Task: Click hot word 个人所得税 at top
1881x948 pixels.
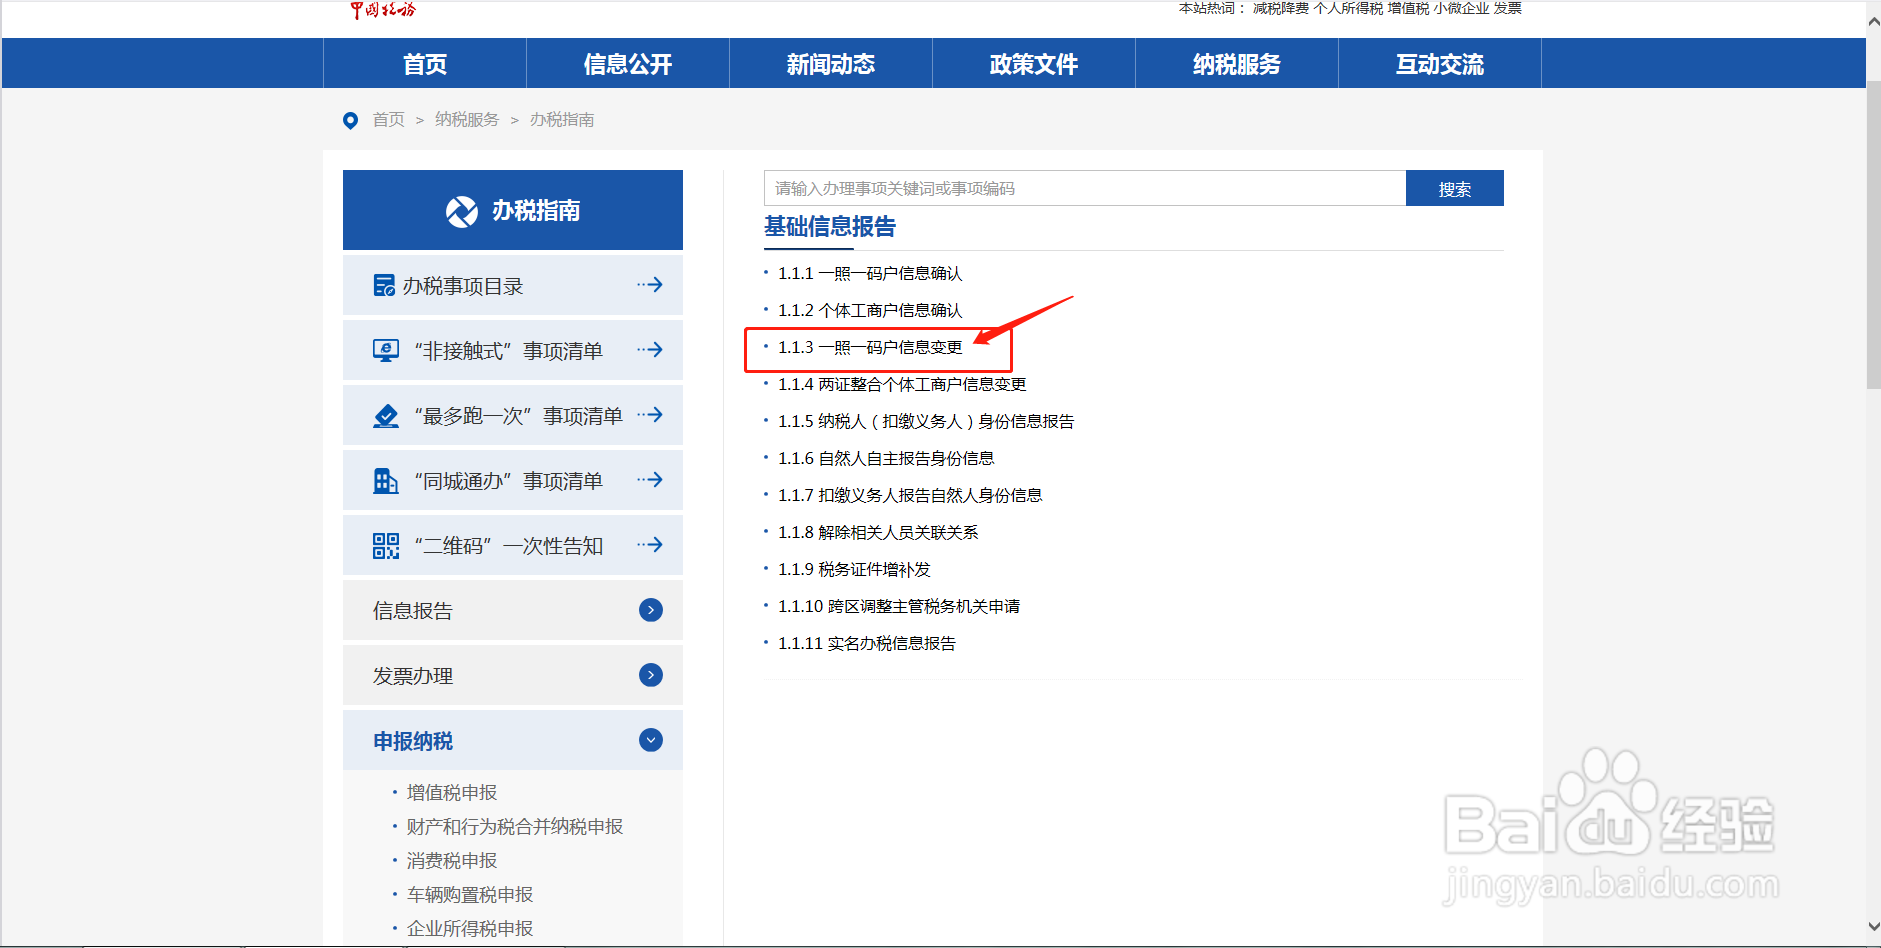Action: pos(1348,8)
